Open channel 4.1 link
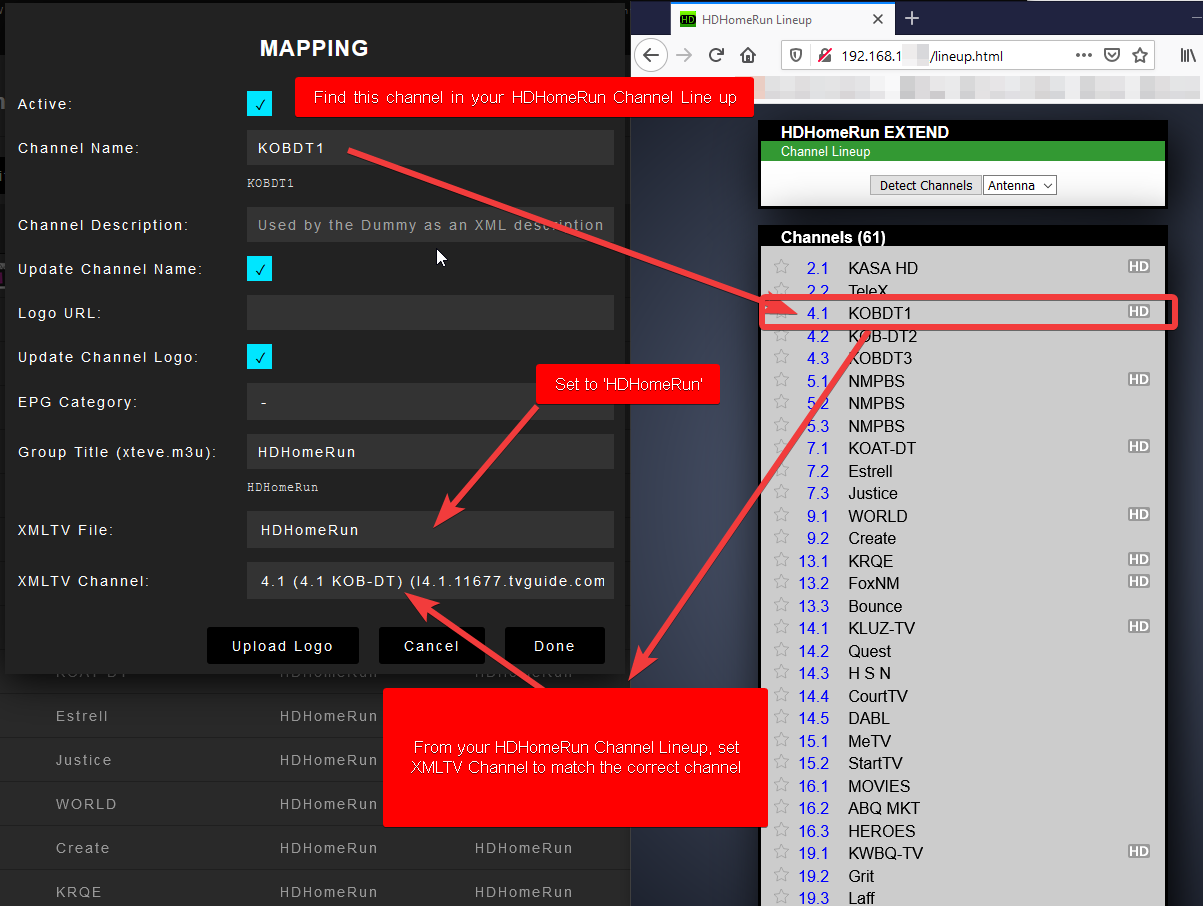 [x=818, y=313]
